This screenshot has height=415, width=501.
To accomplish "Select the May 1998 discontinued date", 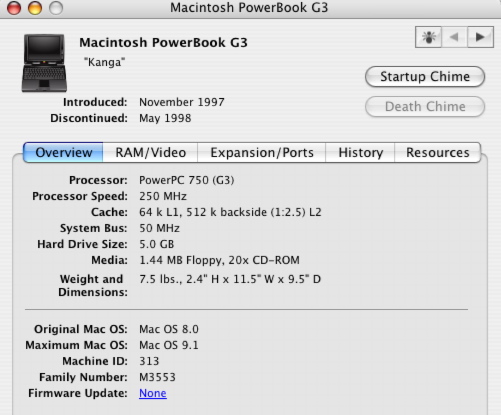I will tap(165, 118).
